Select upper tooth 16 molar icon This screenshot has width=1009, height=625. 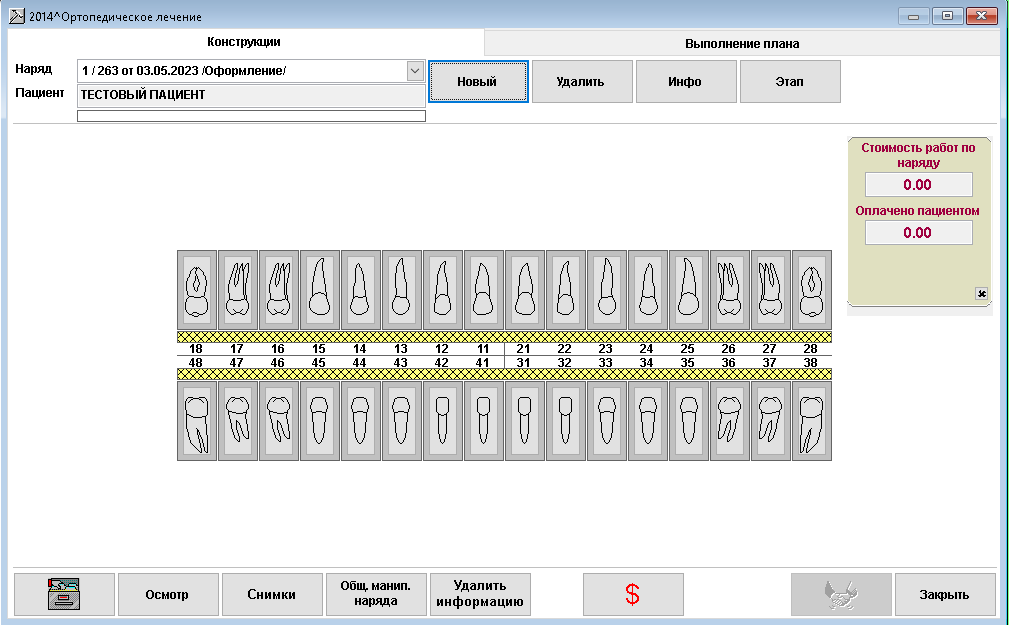pyautogui.click(x=279, y=290)
